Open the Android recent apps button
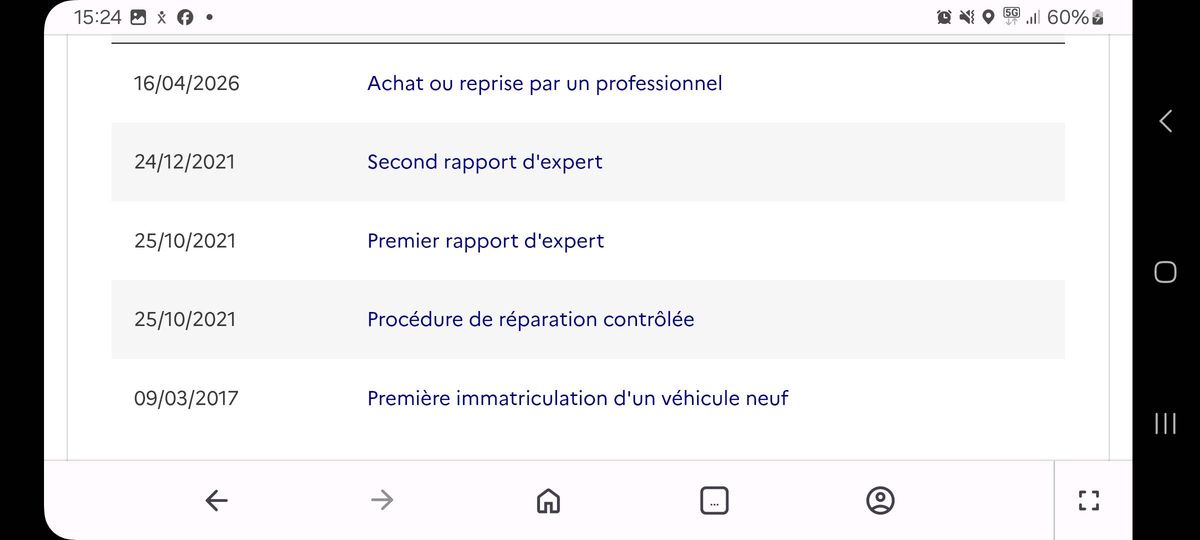This screenshot has width=1200, height=540. click(1165, 423)
